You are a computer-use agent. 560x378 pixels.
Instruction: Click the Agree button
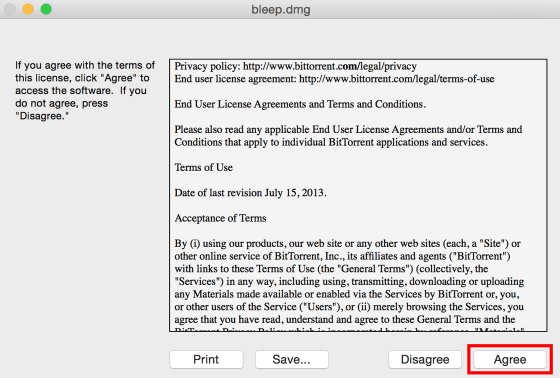tap(510, 359)
